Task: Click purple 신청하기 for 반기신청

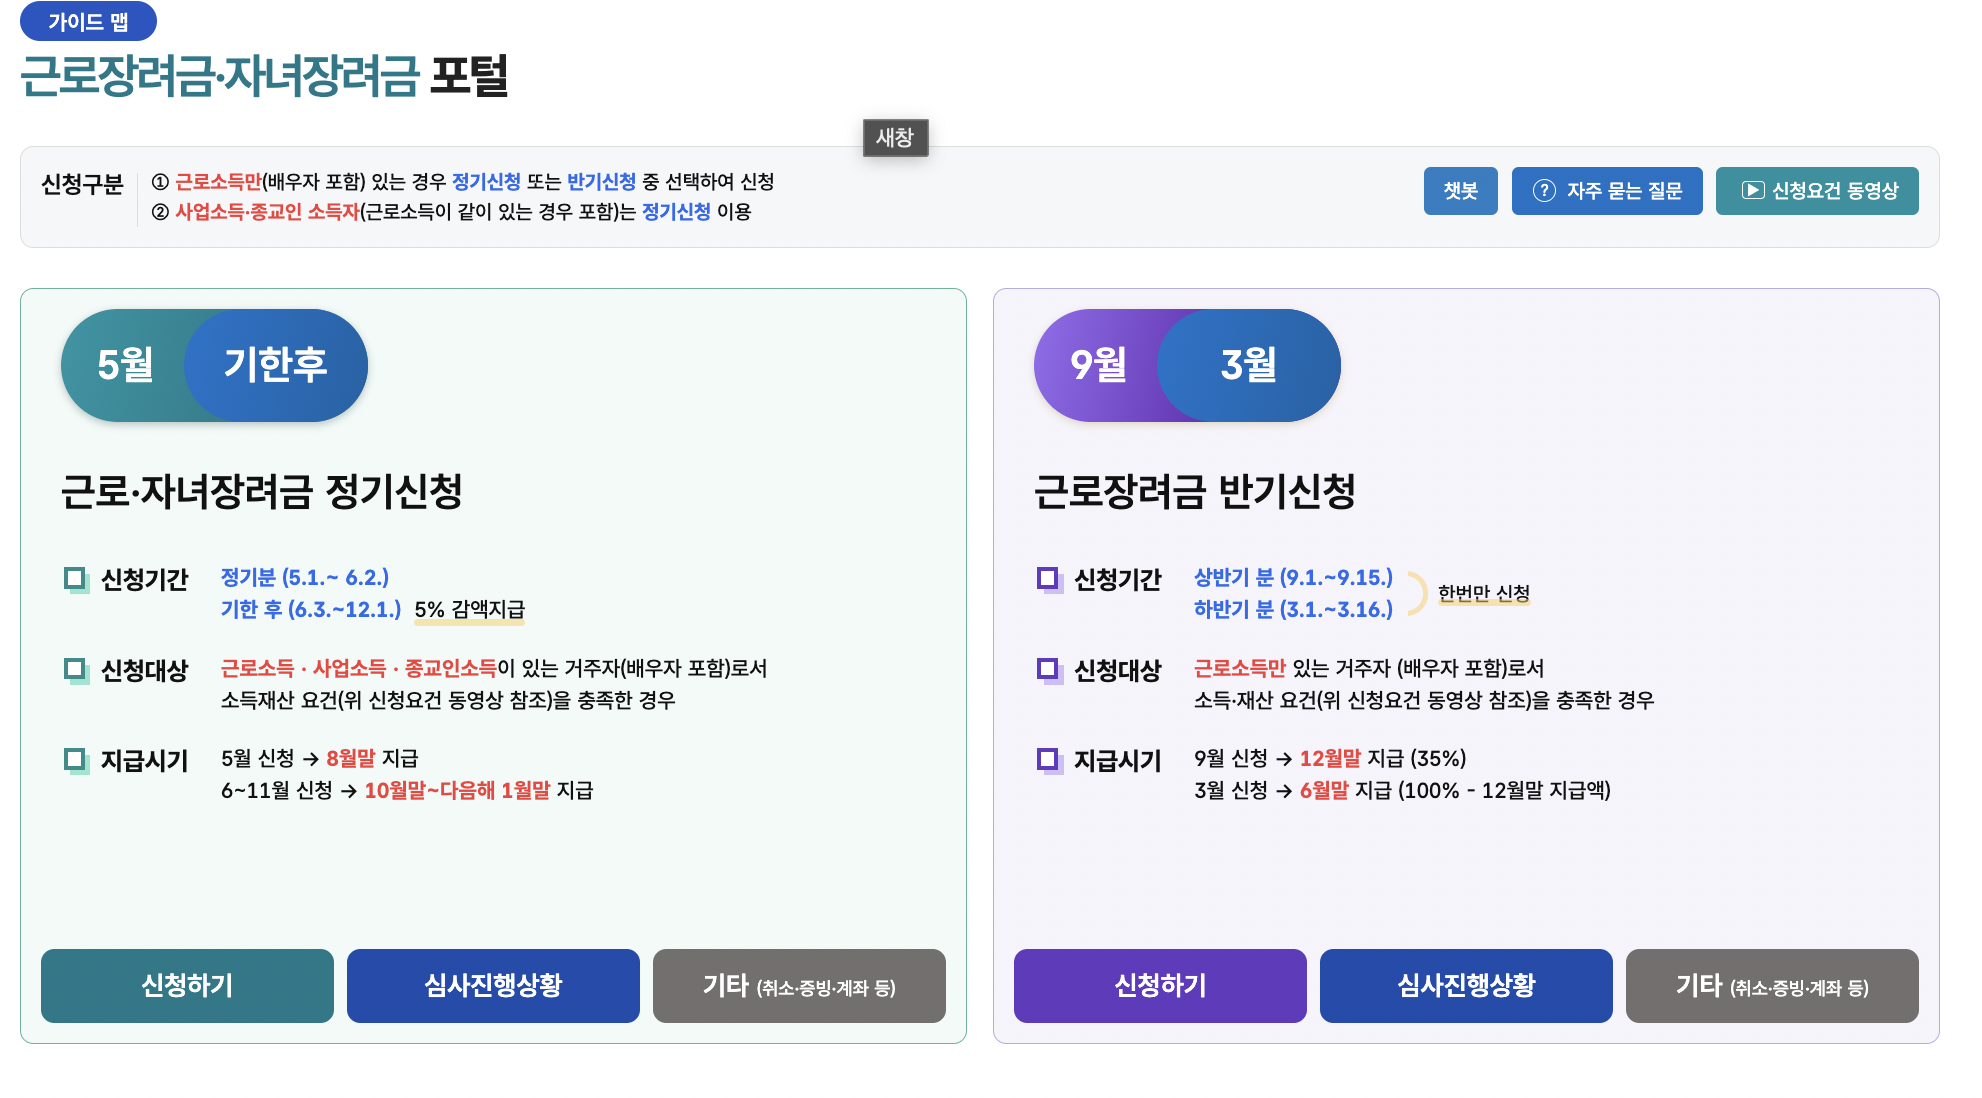Action: [1160, 986]
